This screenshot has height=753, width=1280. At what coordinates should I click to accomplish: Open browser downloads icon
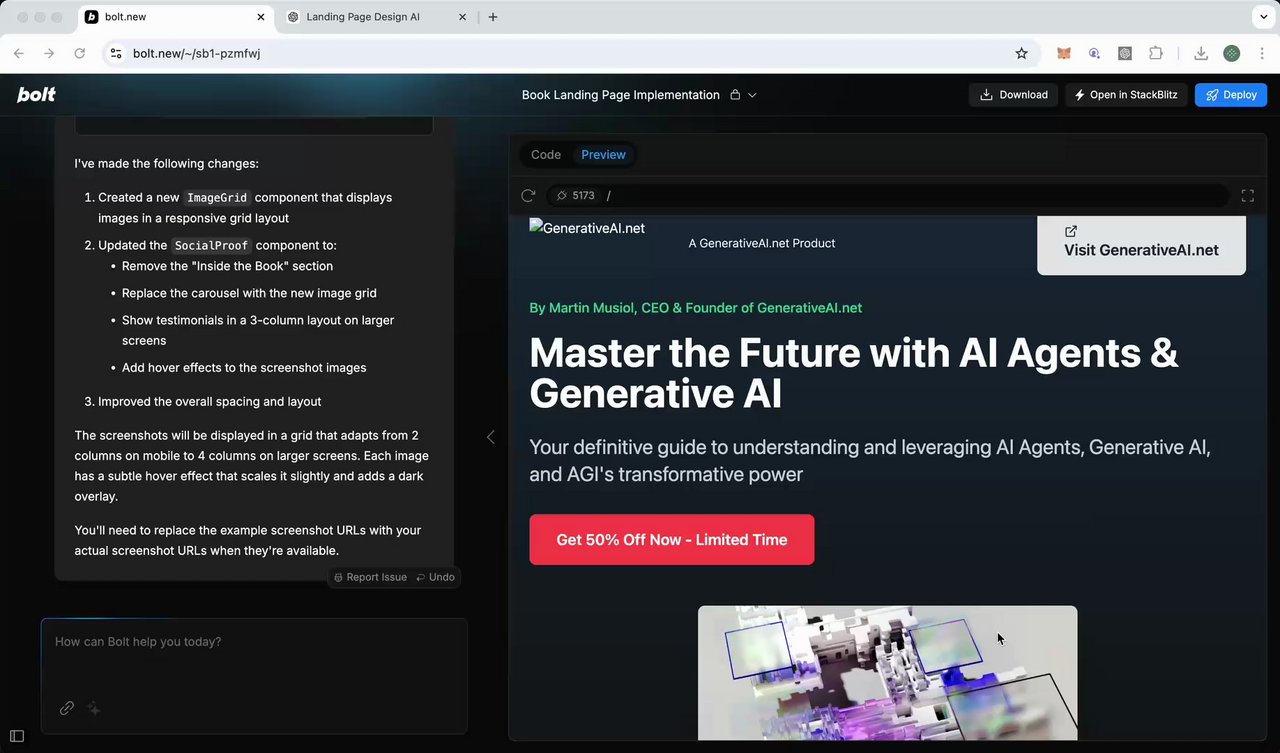click(x=1201, y=53)
